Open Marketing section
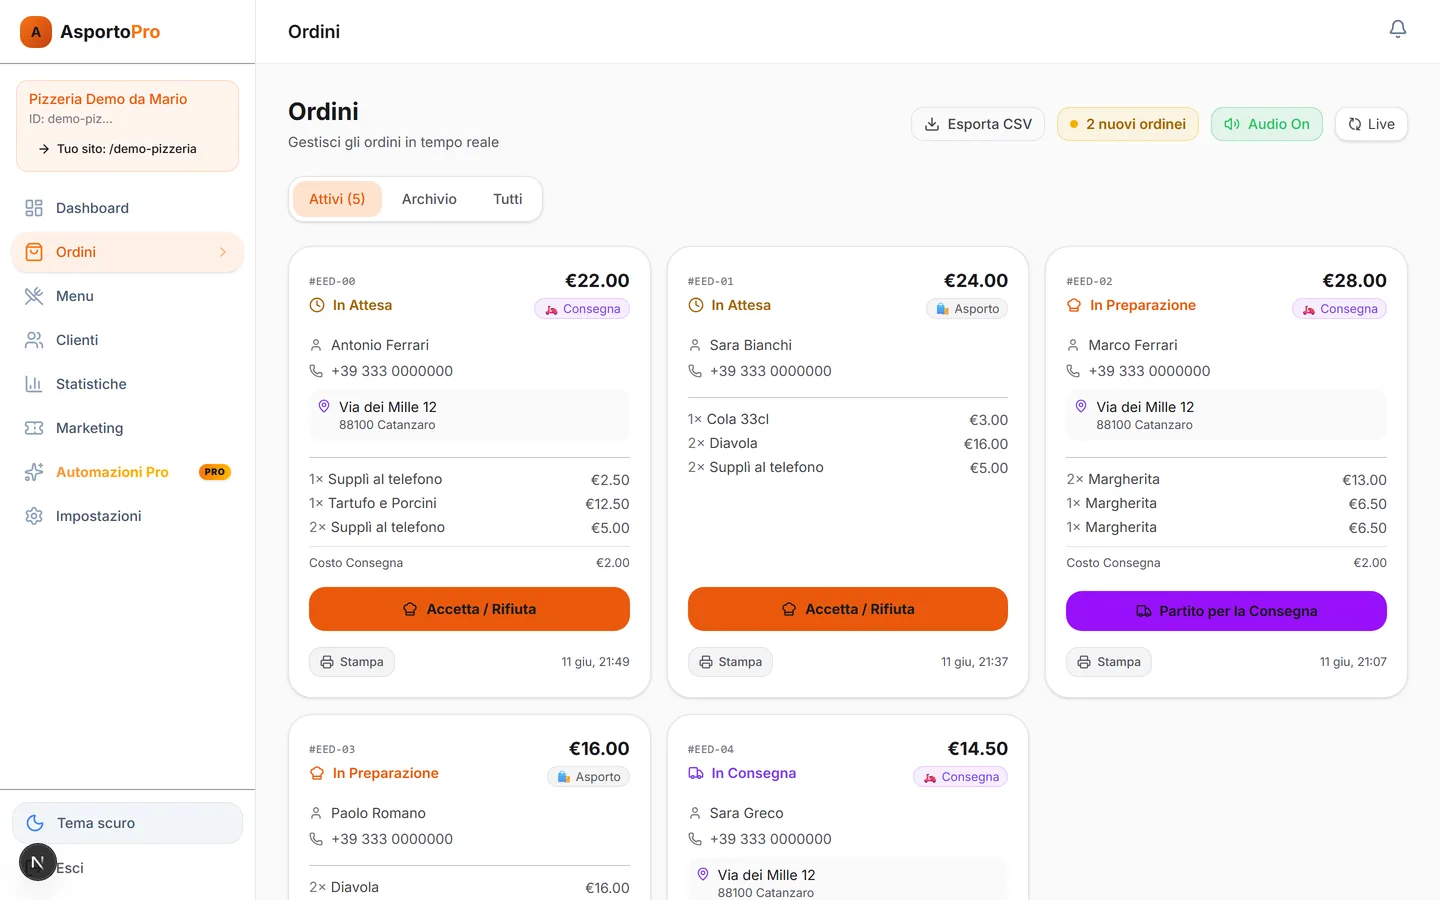 click(127, 428)
